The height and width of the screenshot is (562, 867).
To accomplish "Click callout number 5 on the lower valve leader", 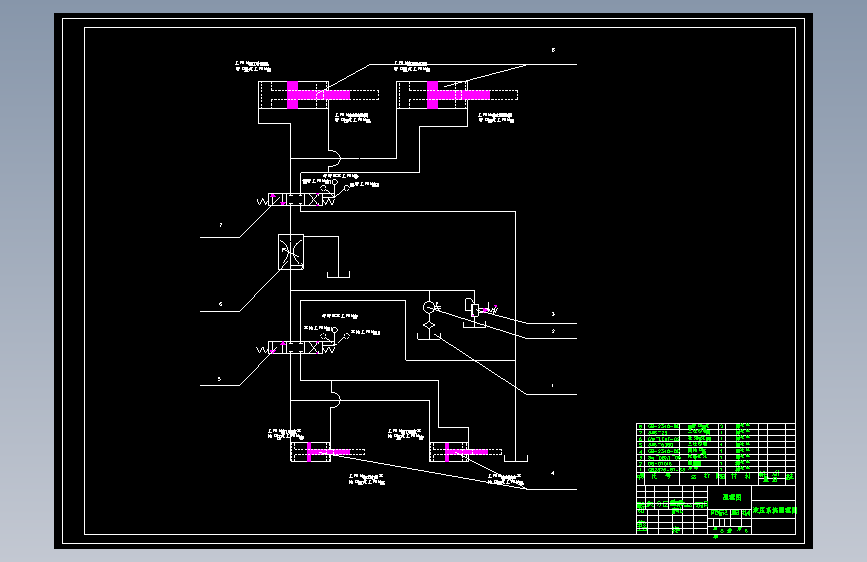I will click(x=220, y=379).
